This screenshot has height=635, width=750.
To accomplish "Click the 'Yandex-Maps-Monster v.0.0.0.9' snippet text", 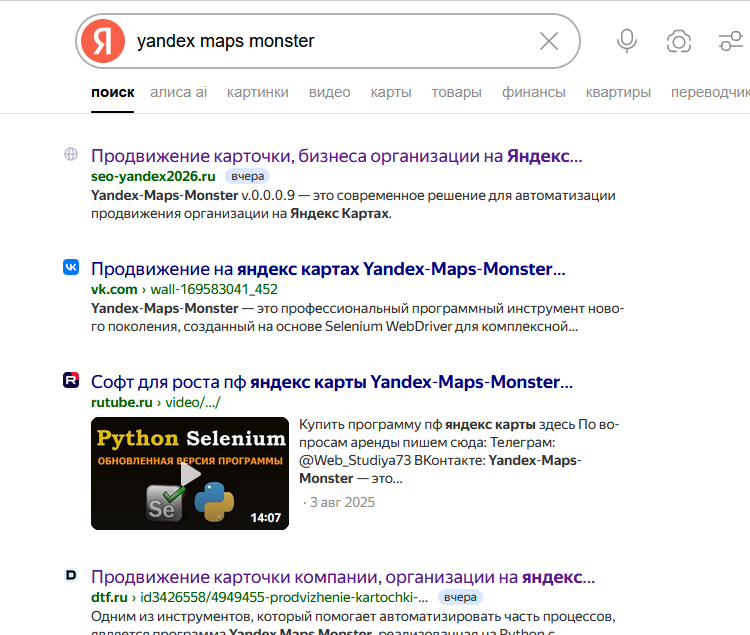I will [x=353, y=204].
